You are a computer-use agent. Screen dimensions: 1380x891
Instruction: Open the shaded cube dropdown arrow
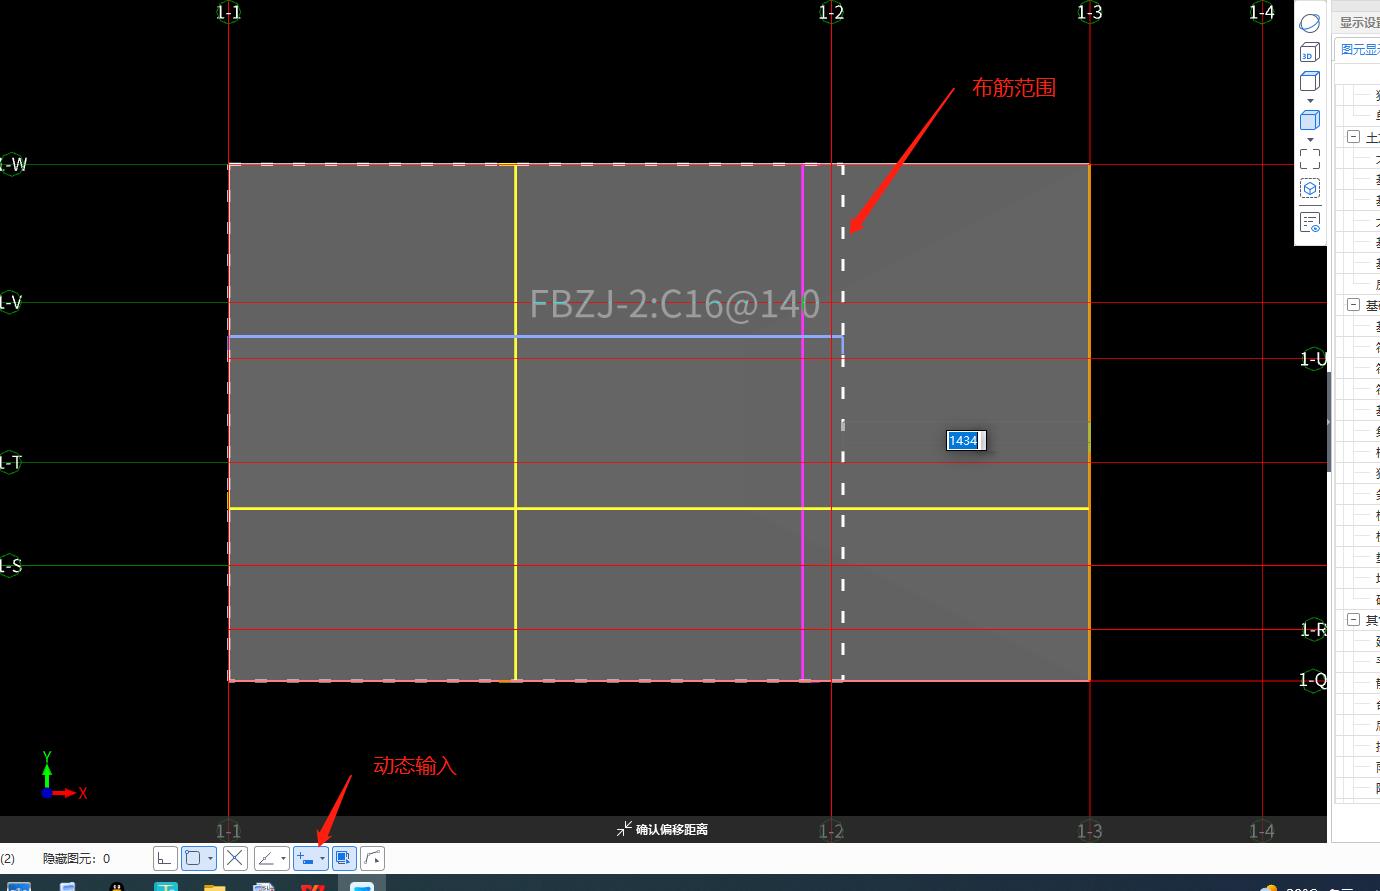click(x=1310, y=139)
